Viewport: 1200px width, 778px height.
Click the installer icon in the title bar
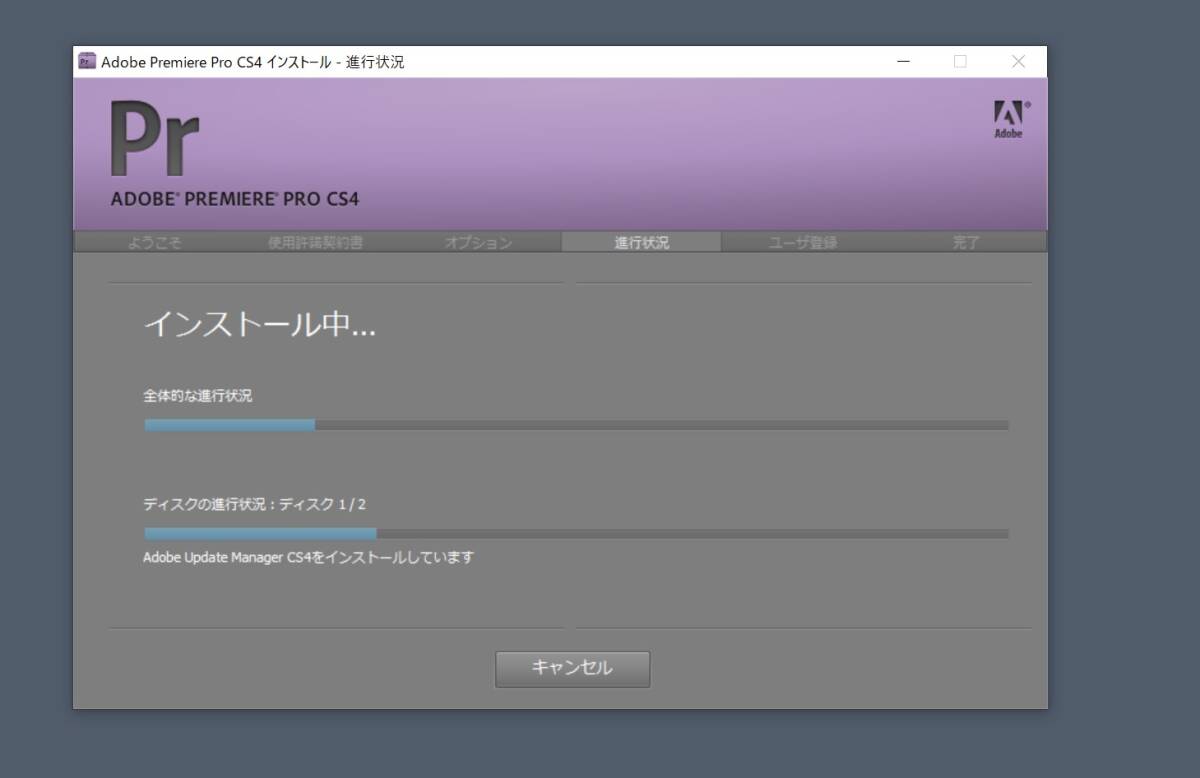click(x=88, y=62)
